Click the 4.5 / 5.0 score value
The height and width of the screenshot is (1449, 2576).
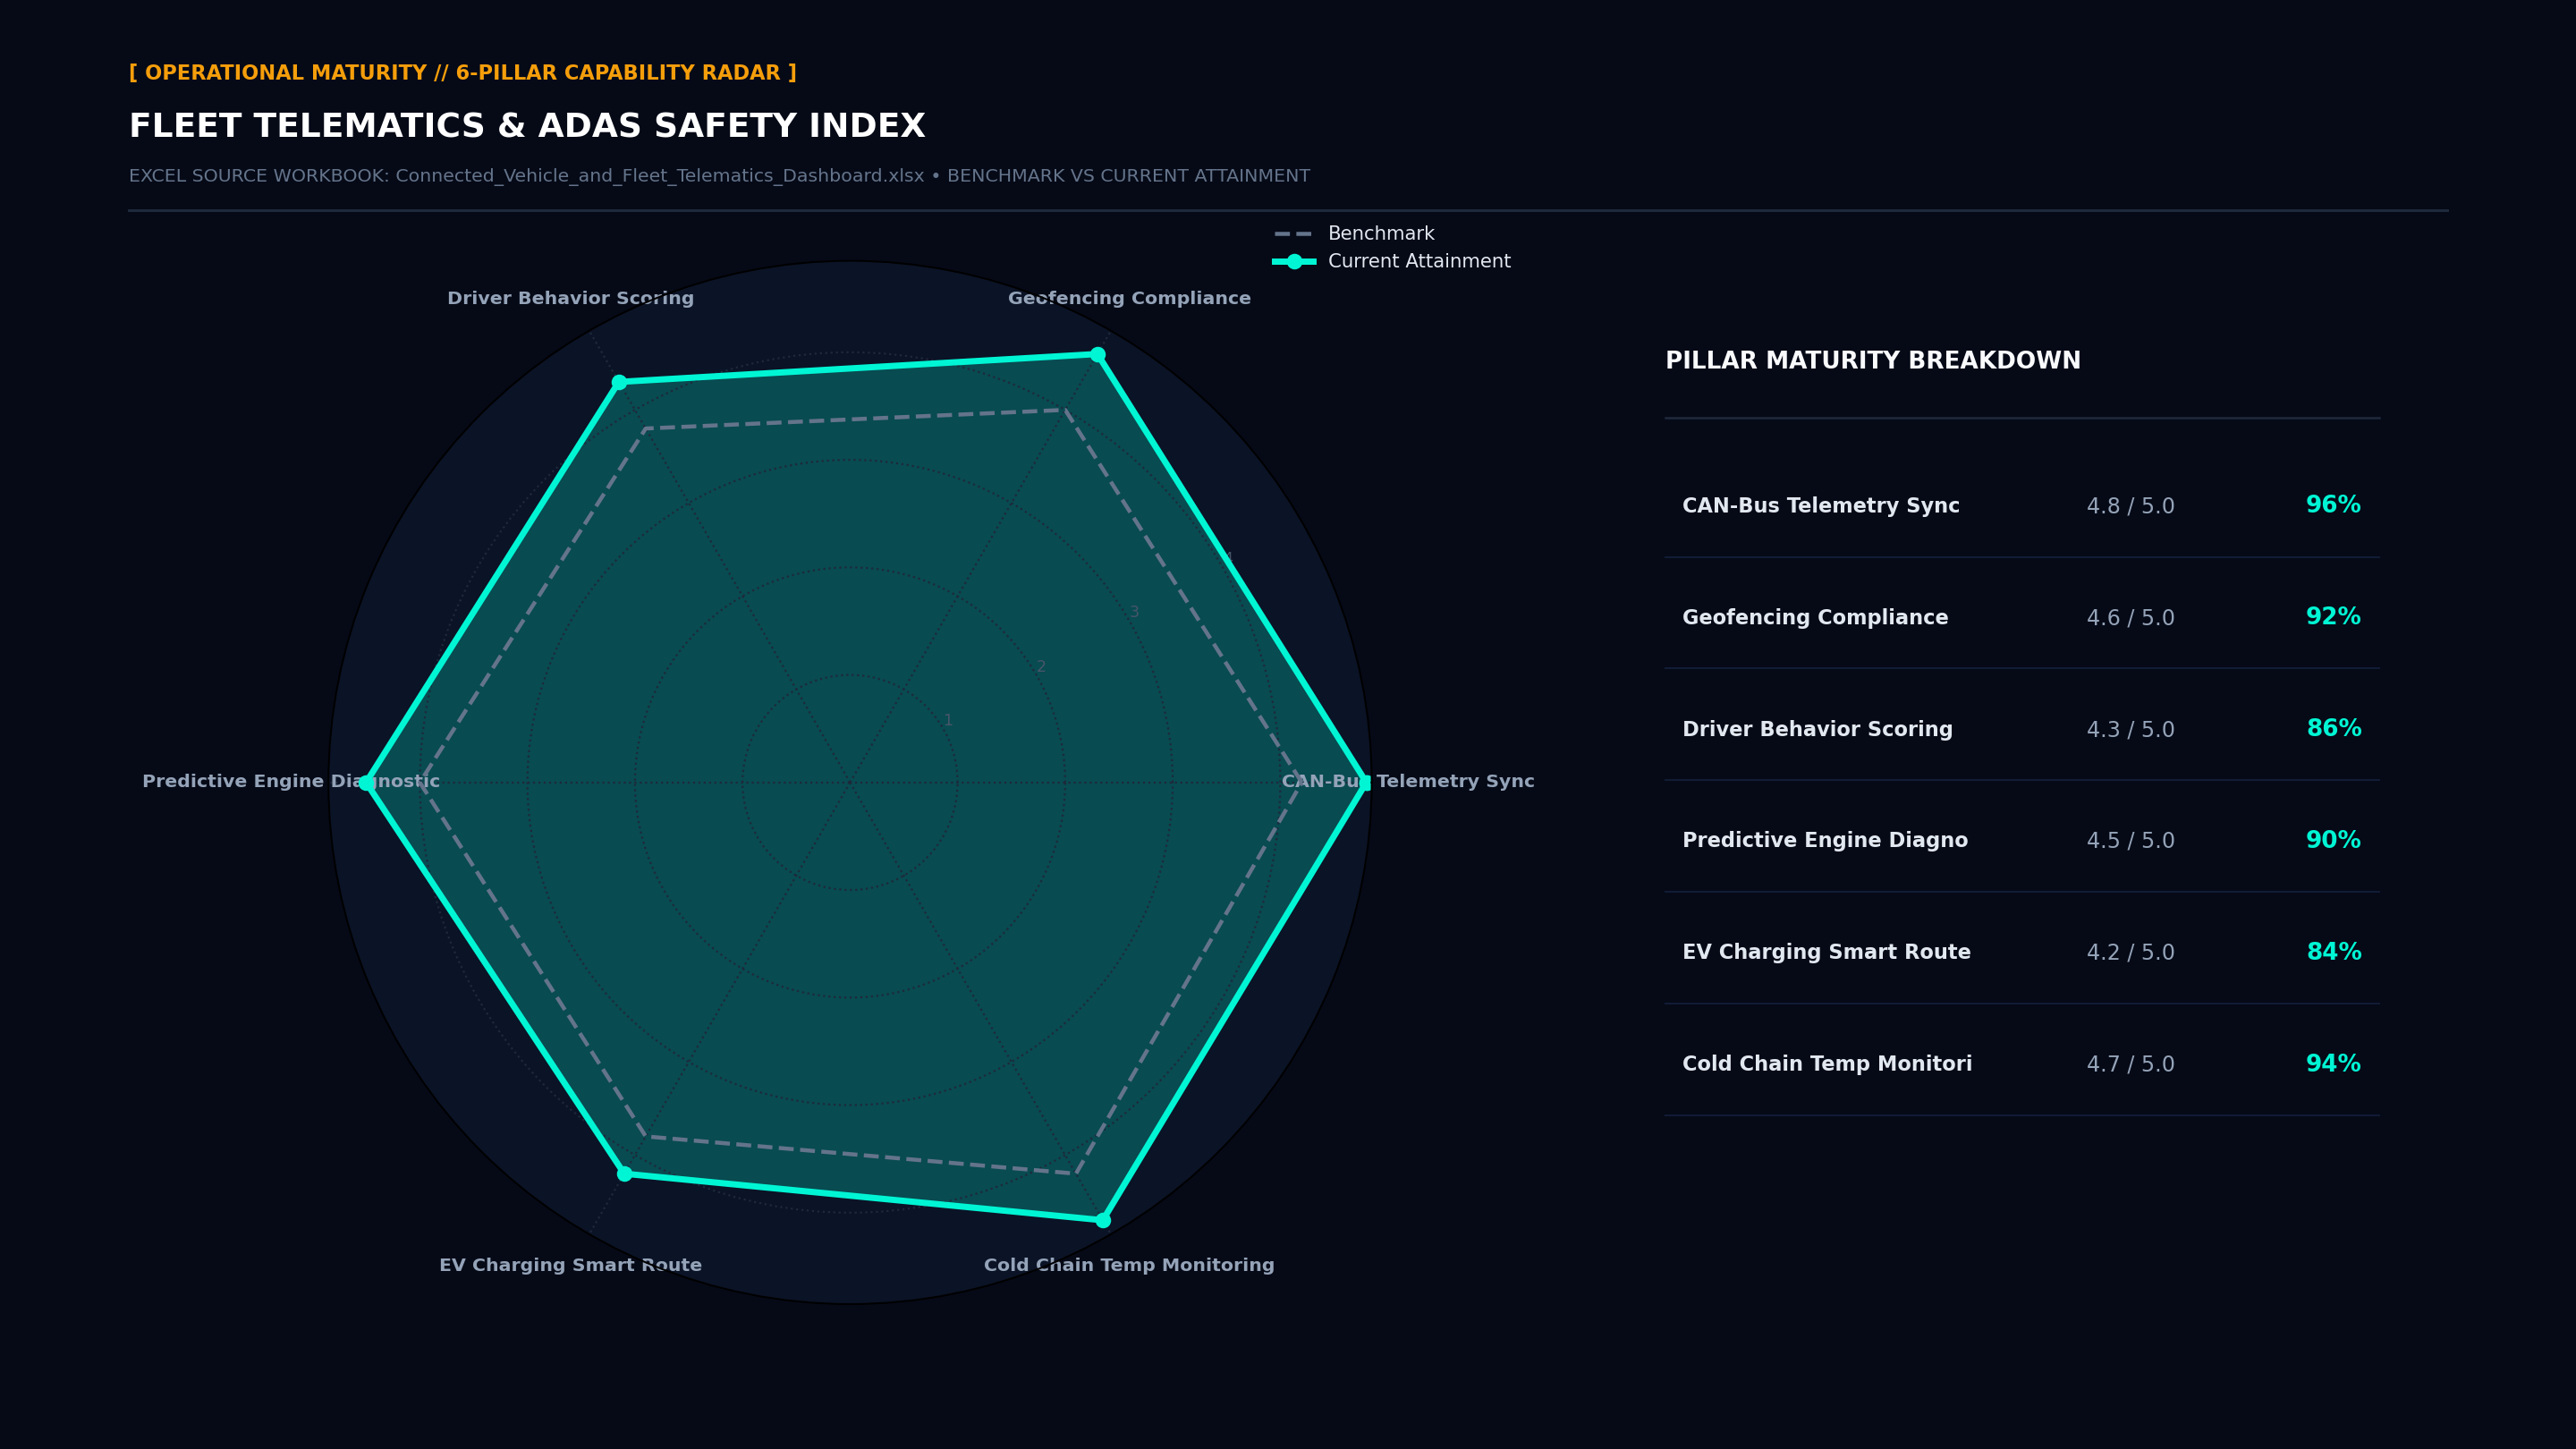point(2131,842)
